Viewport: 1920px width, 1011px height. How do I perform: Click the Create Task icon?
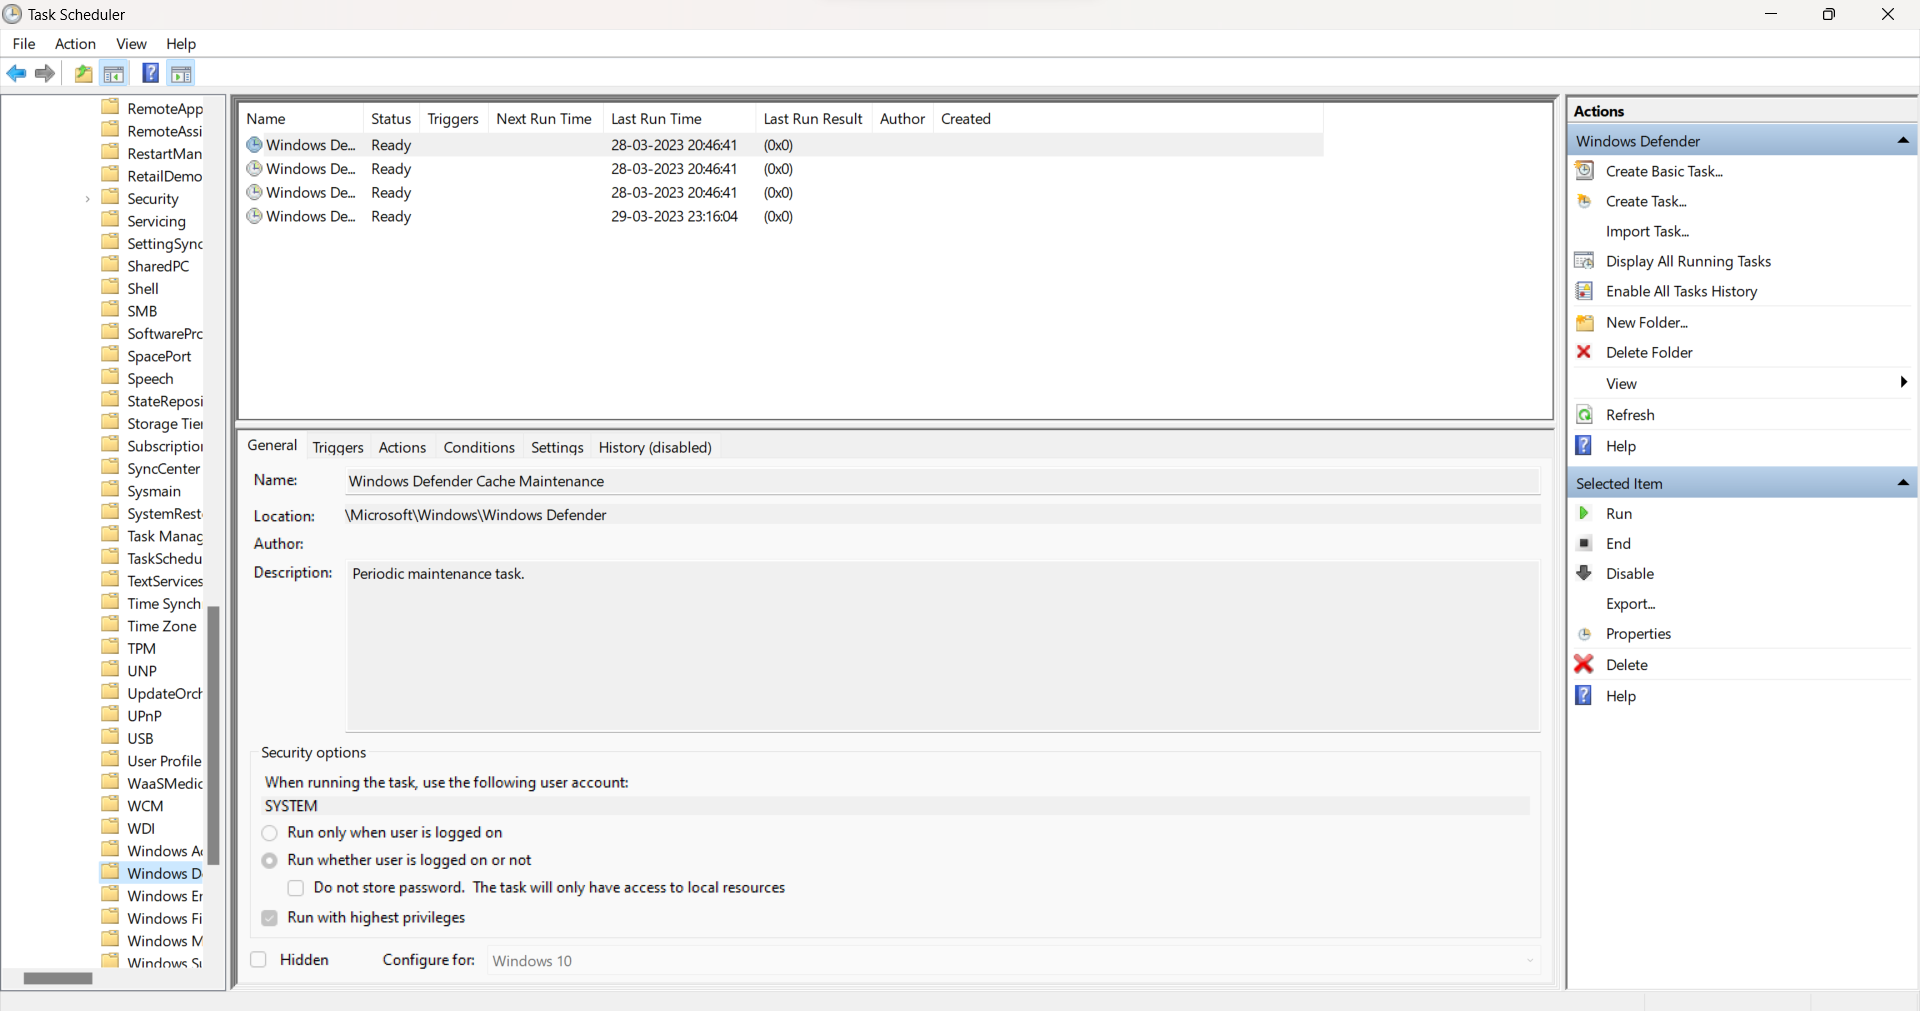tap(1585, 201)
